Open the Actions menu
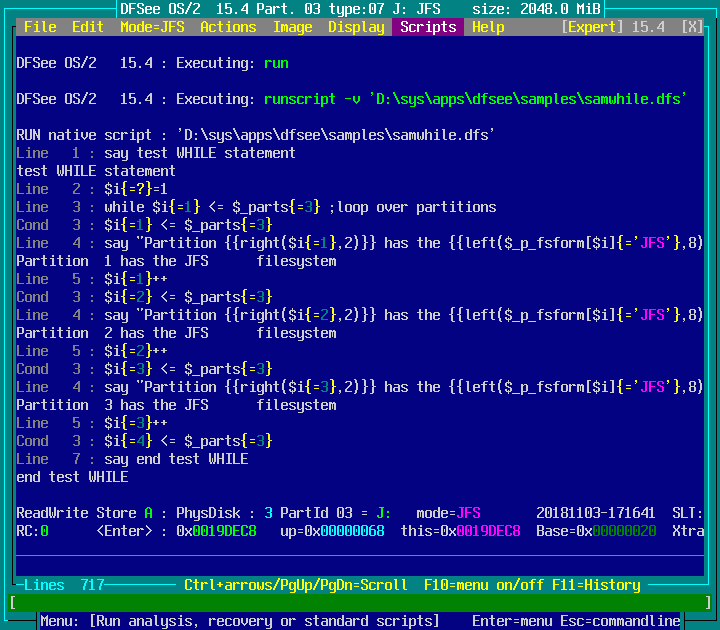 tap(228, 27)
